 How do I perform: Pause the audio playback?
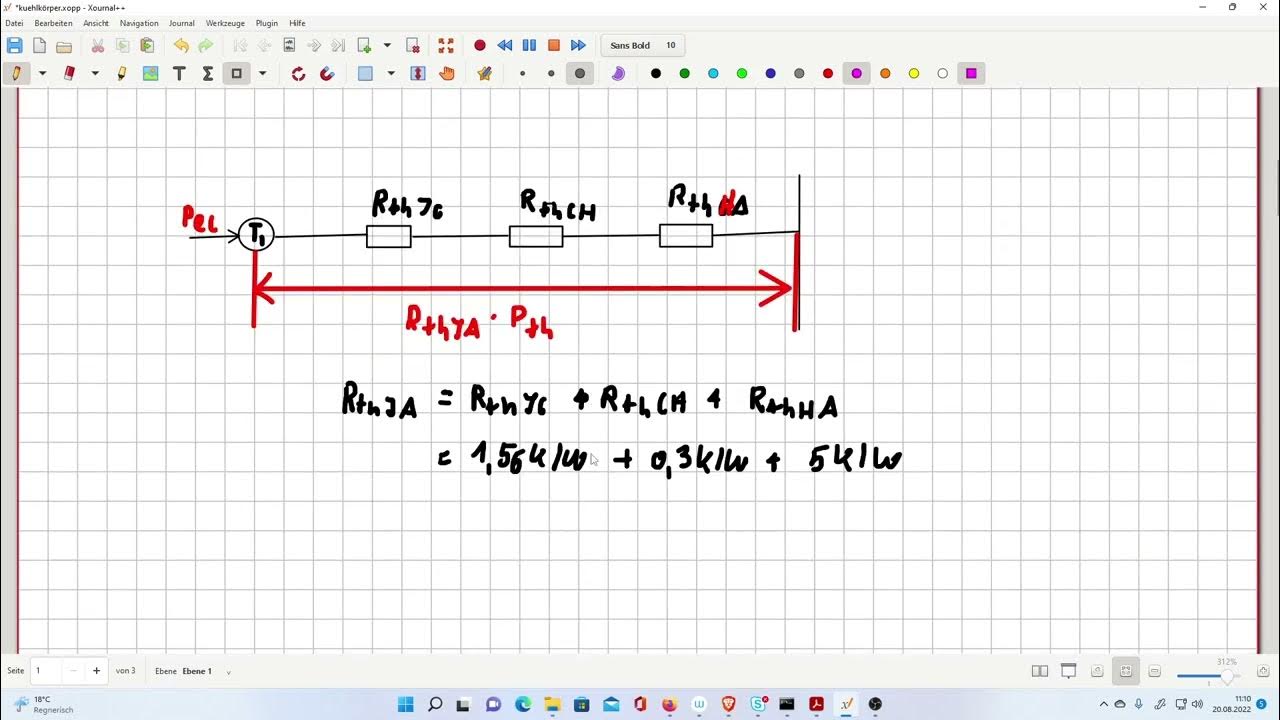point(529,45)
